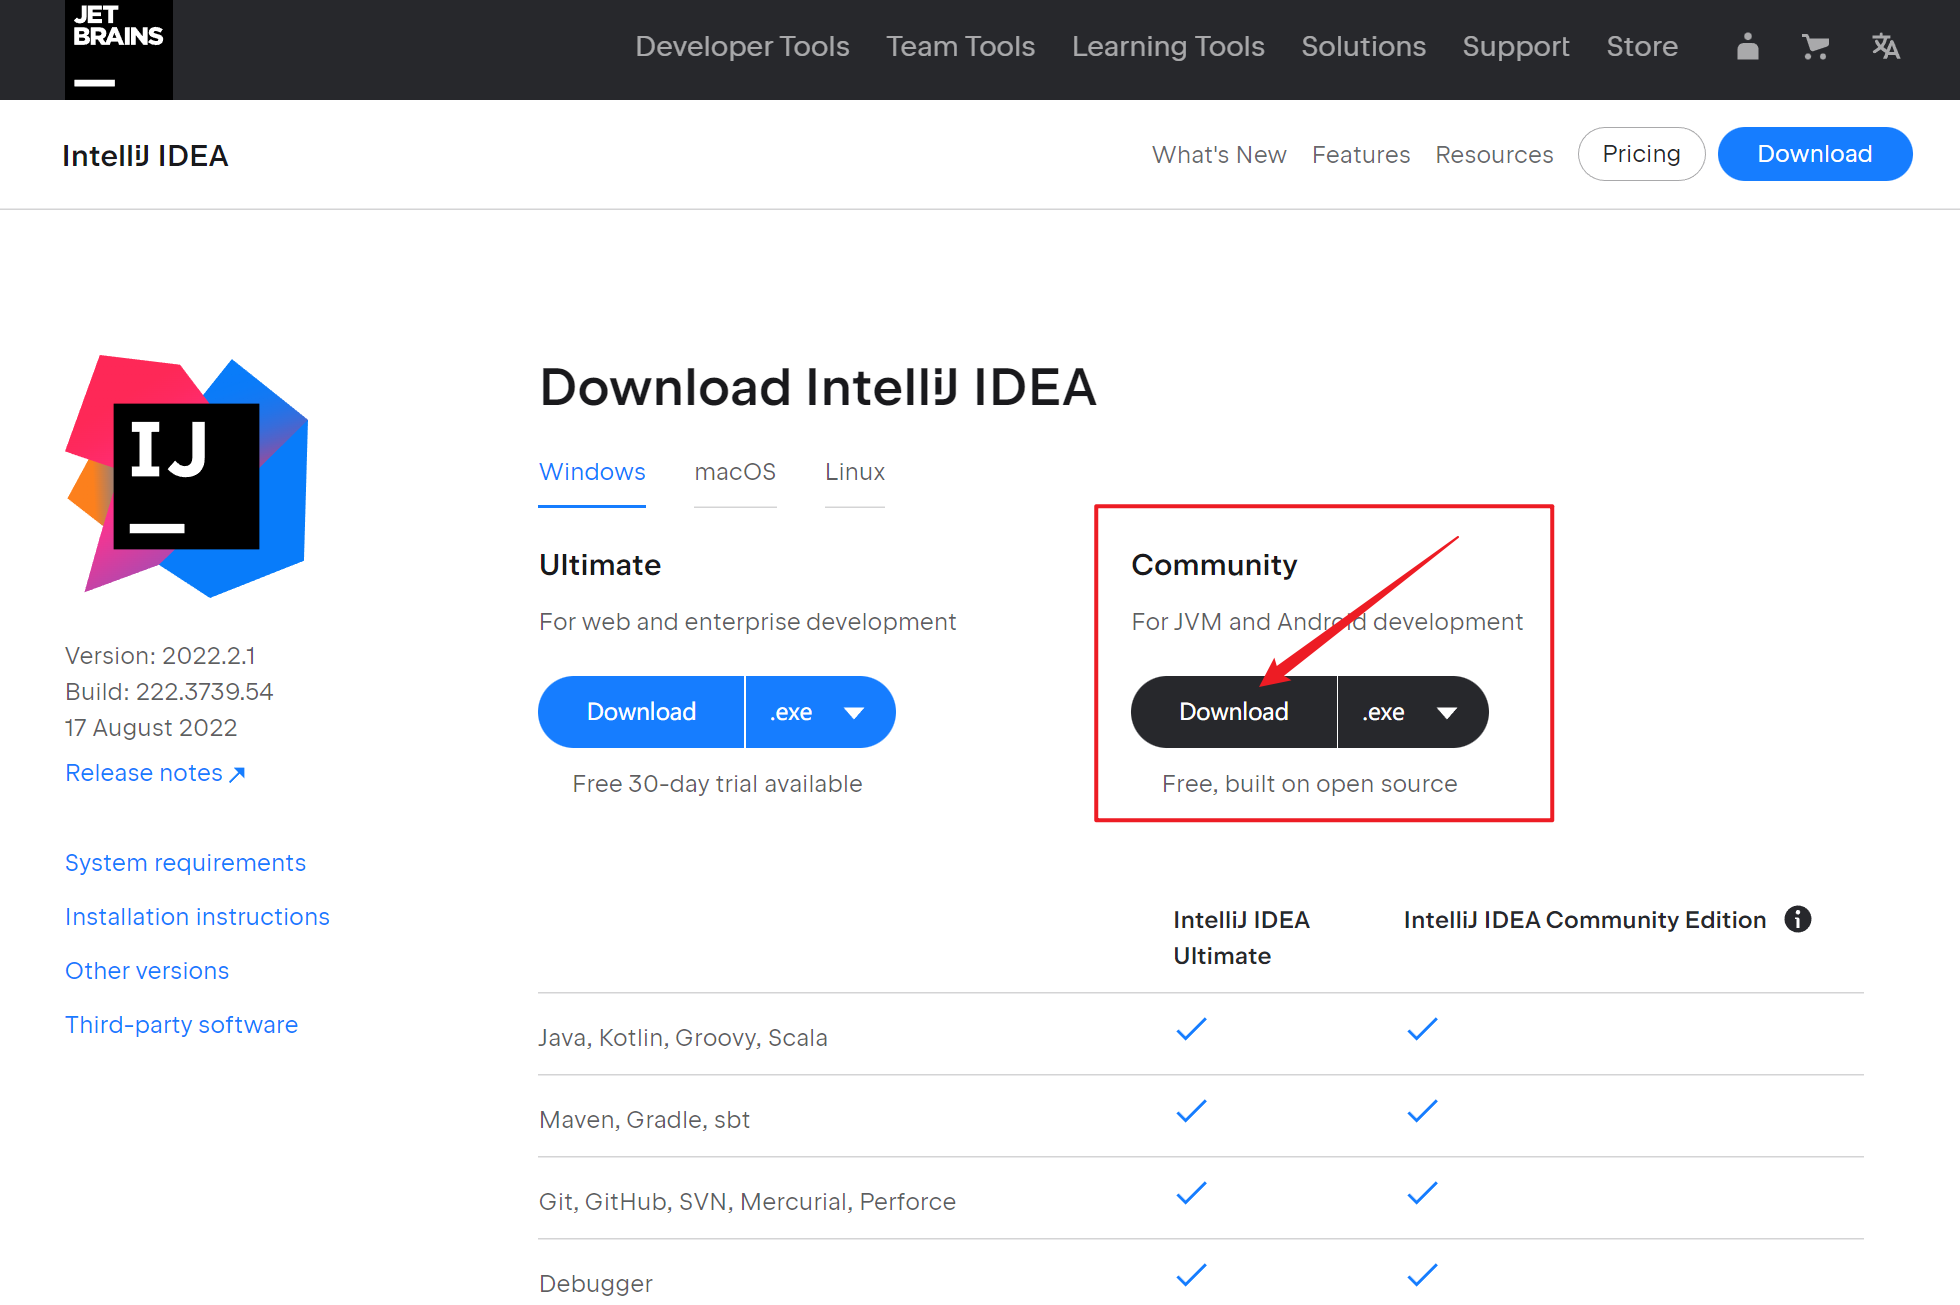Open the Team Tools menu

coord(960,47)
